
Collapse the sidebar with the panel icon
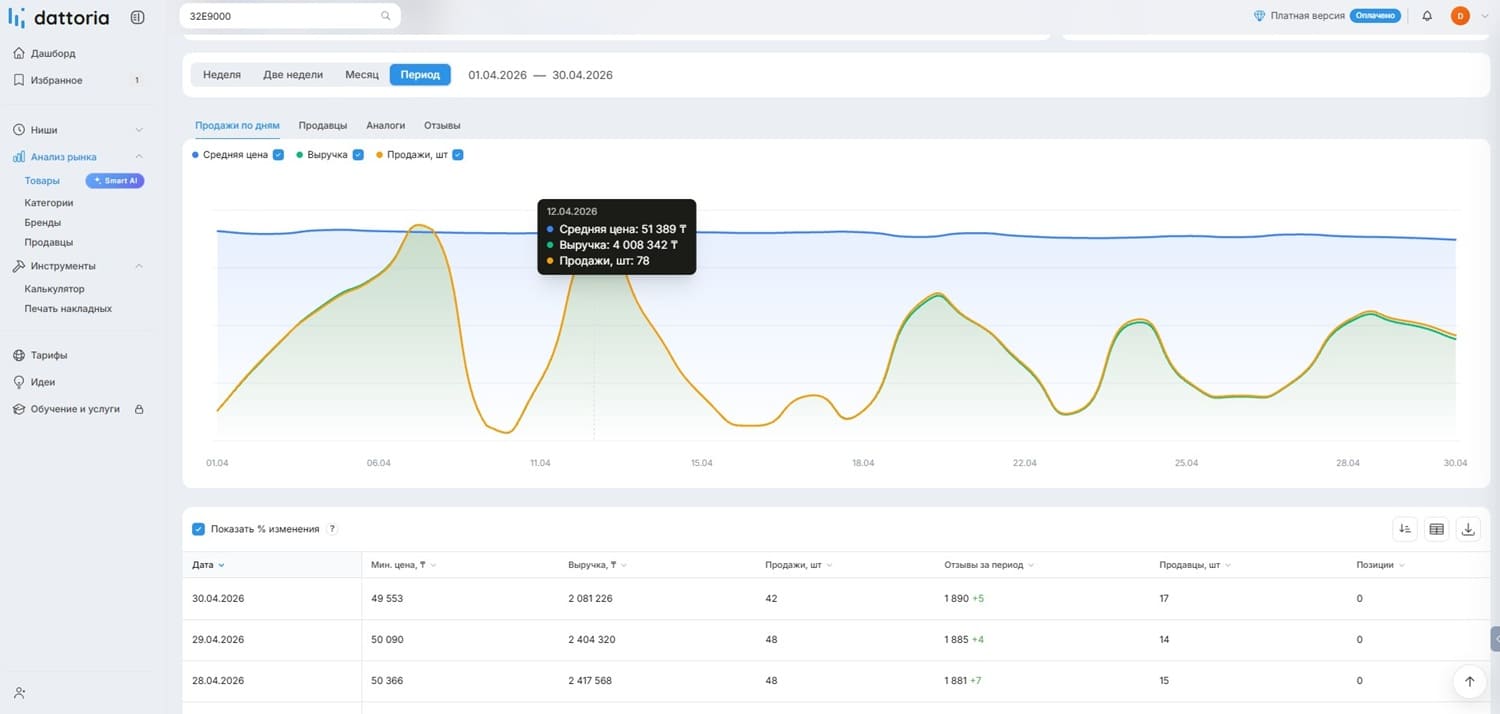(137, 17)
